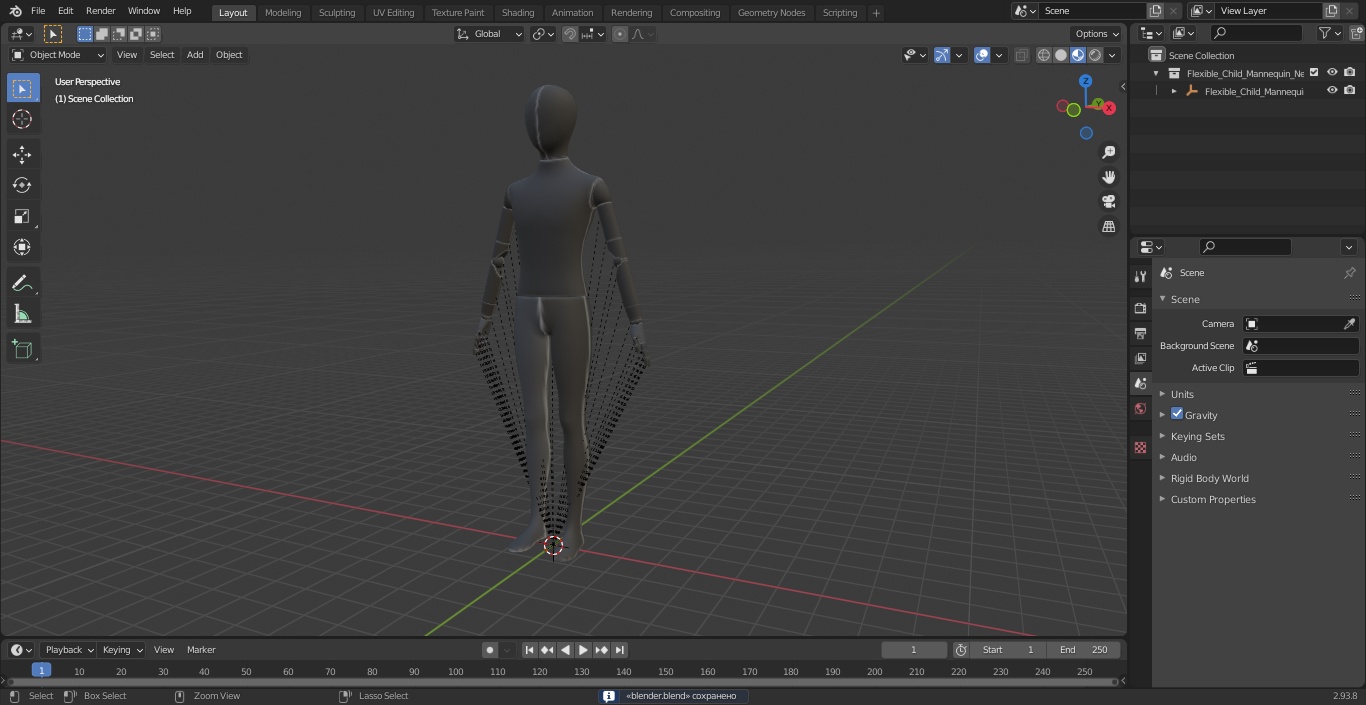Select the Select Box tool in toolbar
The height and width of the screenshot is (705, 1366).
(x=22, y=88)
